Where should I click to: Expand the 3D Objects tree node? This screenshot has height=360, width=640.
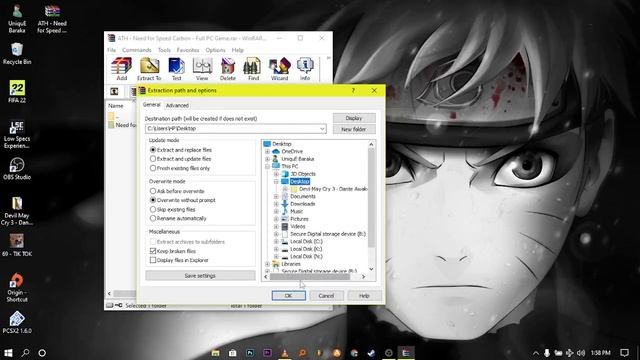[x=276, y=174]
